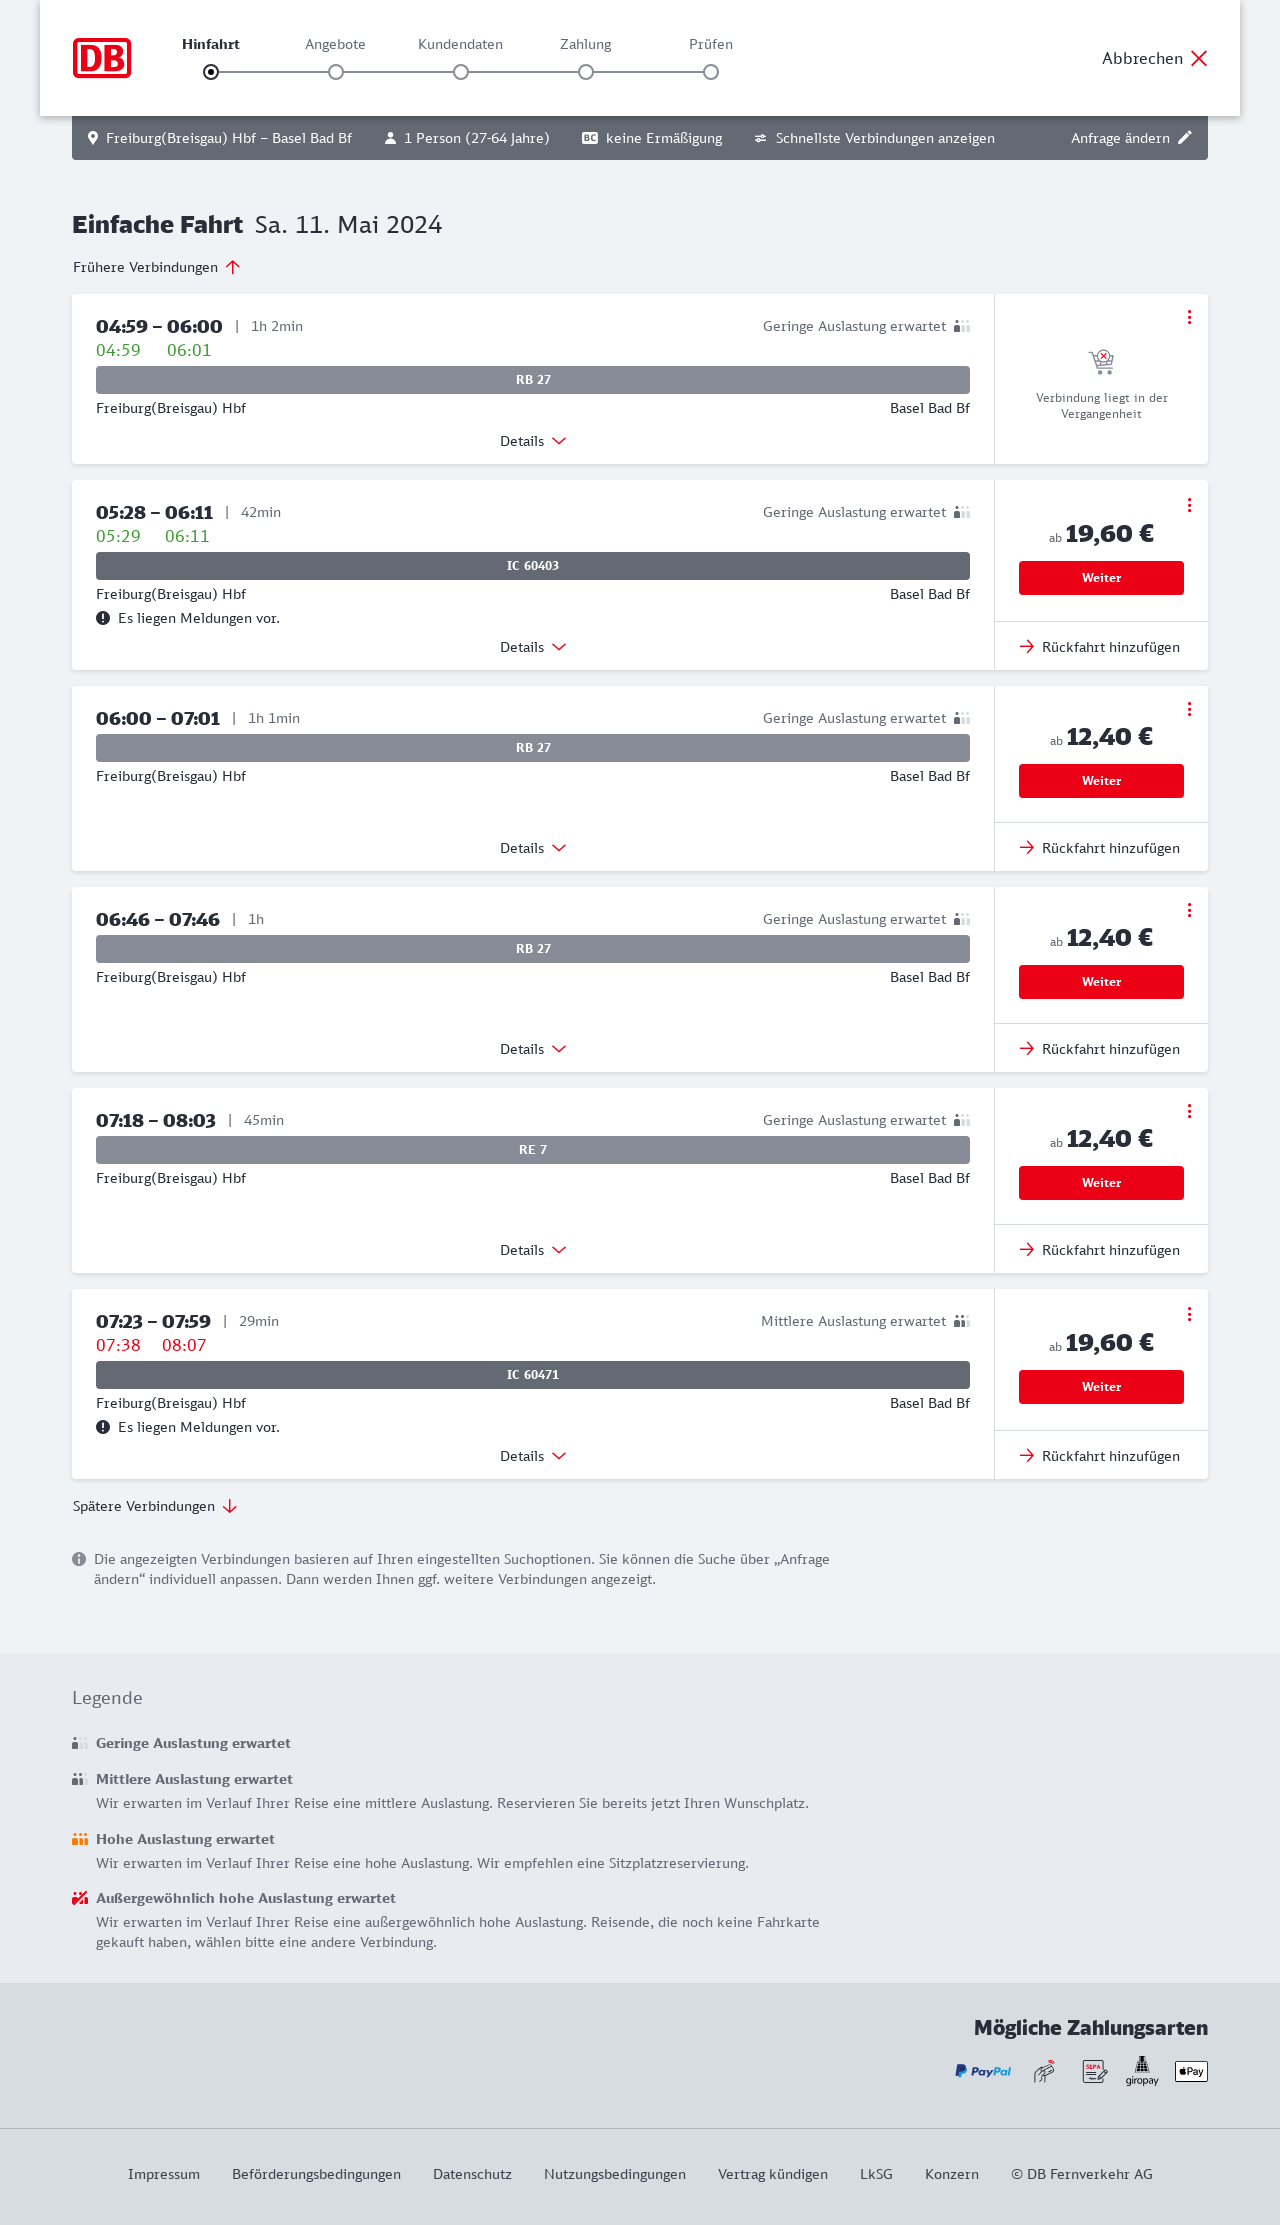The width and height of the screenshot is (1280, 2225).
Task: Click Weiter for the 19,60 € IC 60403
Action: tap(1101, 578)
